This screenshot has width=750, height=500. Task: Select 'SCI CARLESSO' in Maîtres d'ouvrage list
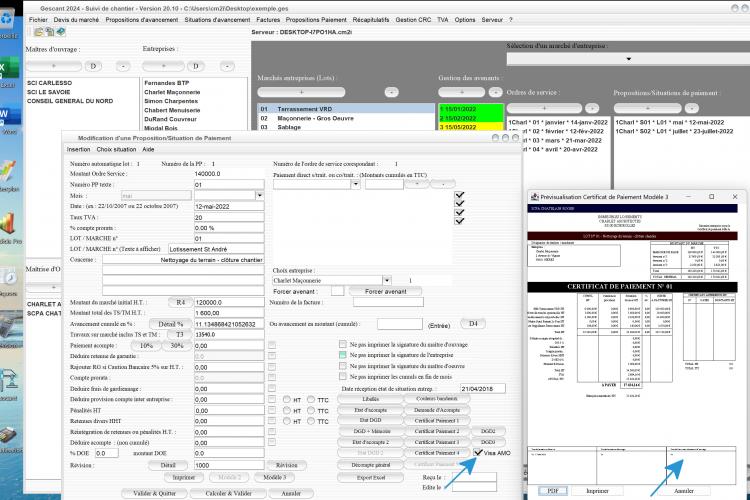point(49,83)
